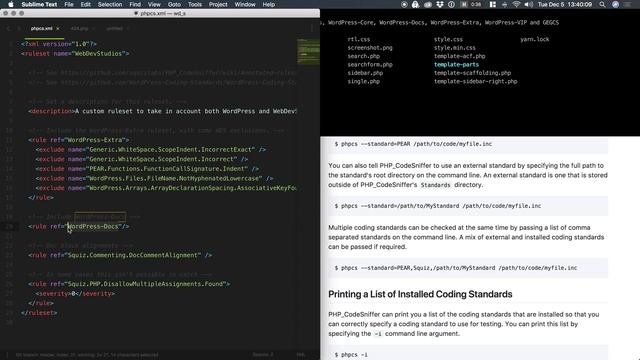Open the Apple menu

(11, 4)
